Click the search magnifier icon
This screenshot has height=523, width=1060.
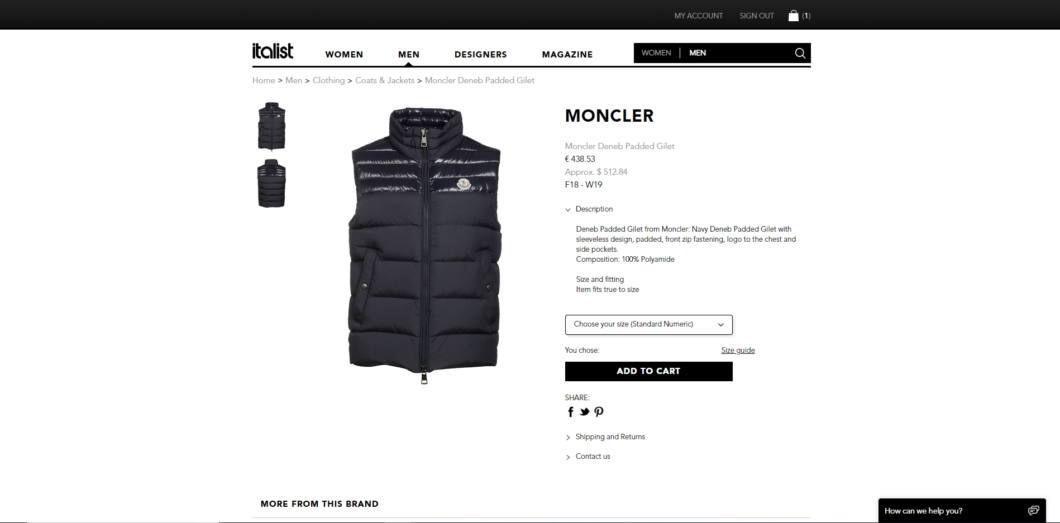800,53
